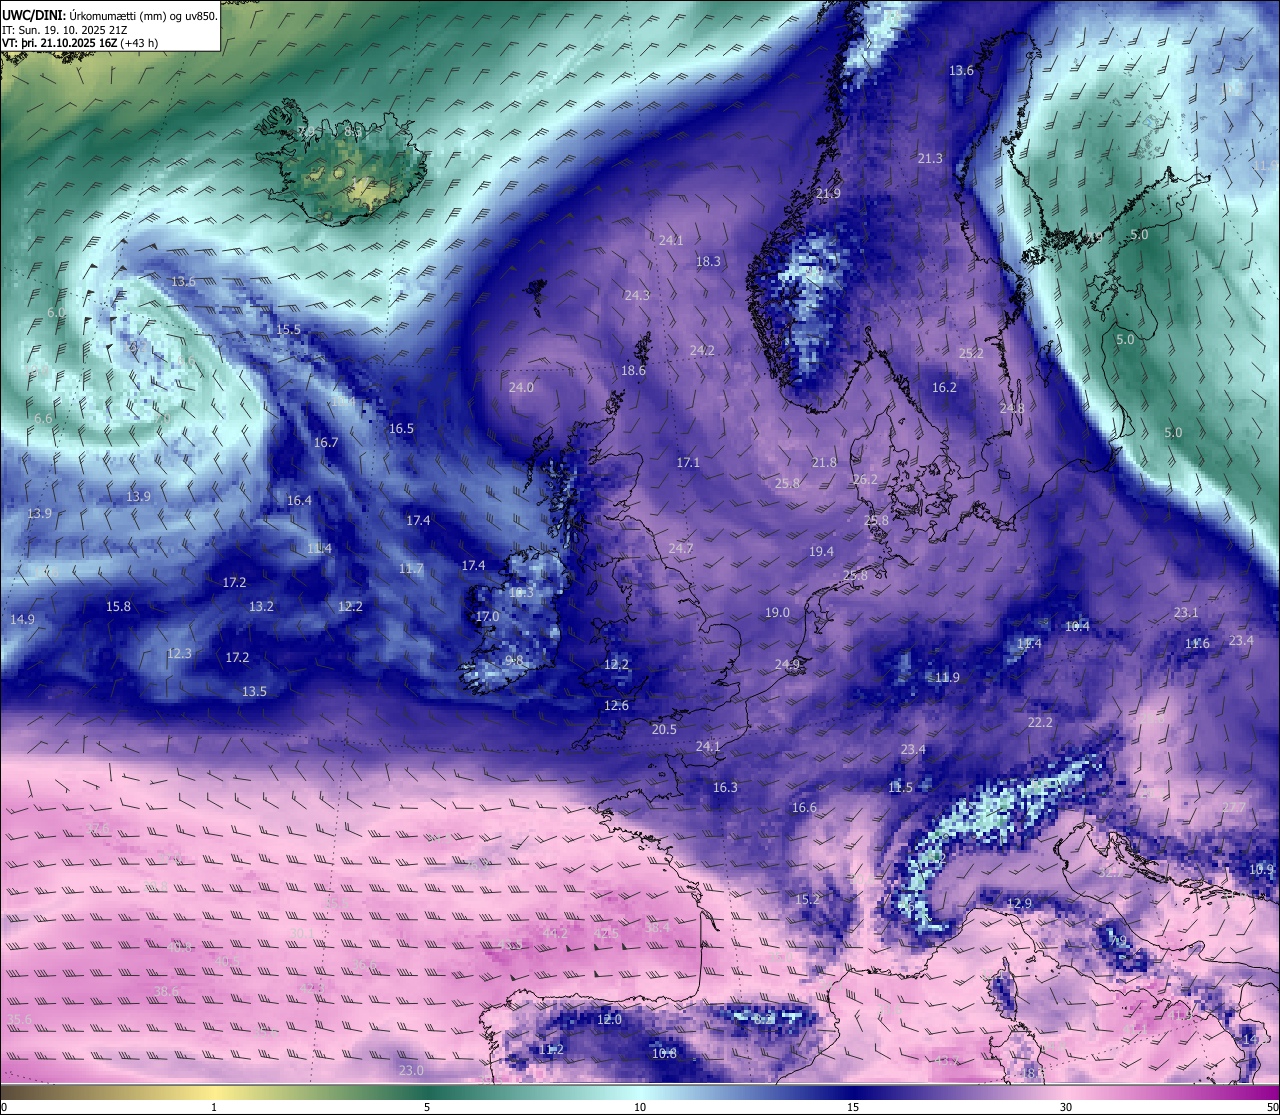Click the colorbar tick labeled 1
Image resolution: width=1280 pixels, height=1115 pixels.
pos(214,1107)
